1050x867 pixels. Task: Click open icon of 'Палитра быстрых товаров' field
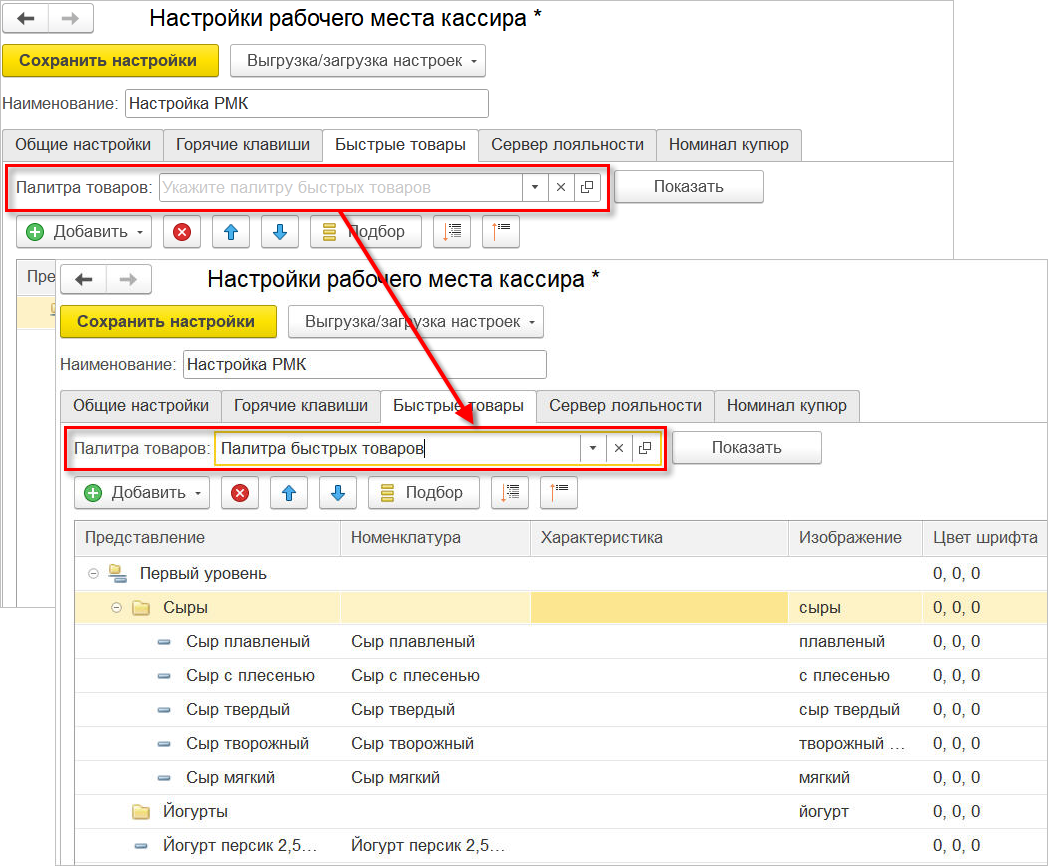(x=645, y=448)
